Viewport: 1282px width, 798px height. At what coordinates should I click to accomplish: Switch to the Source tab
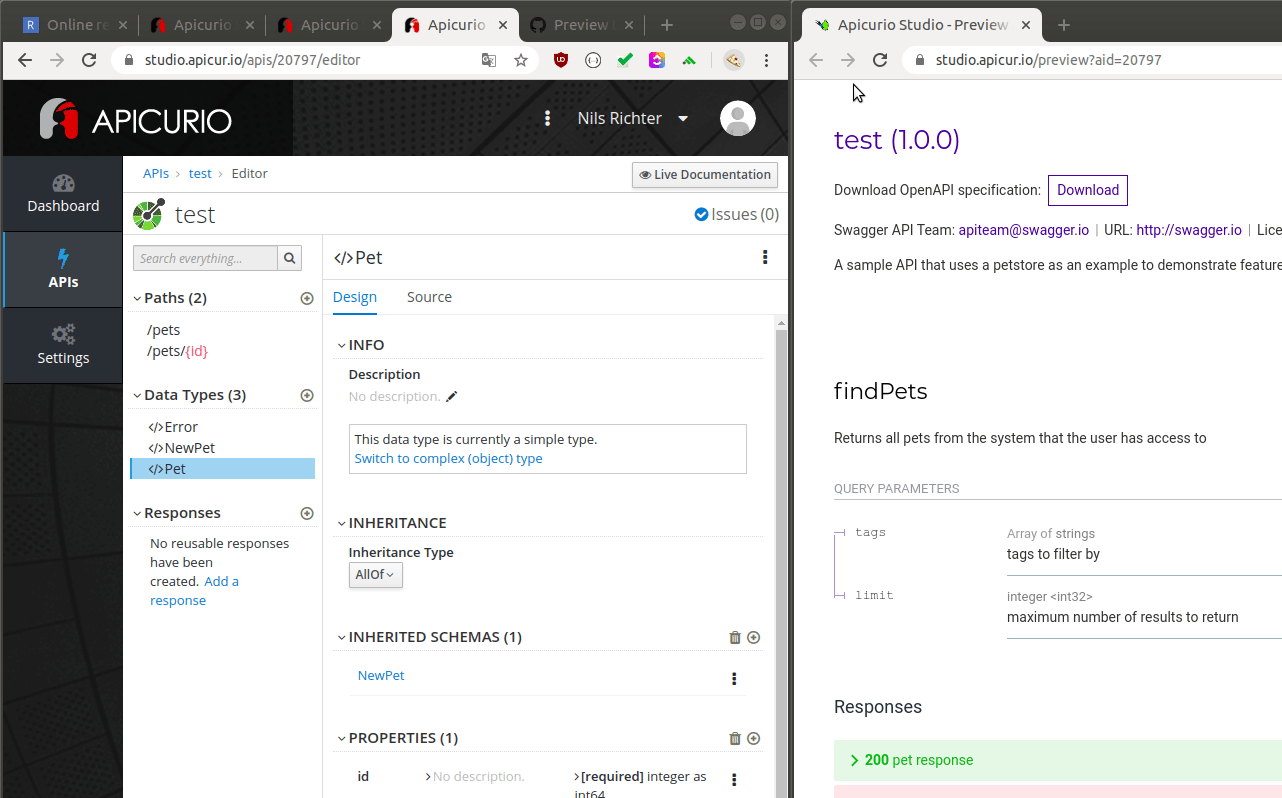point(429,297)
